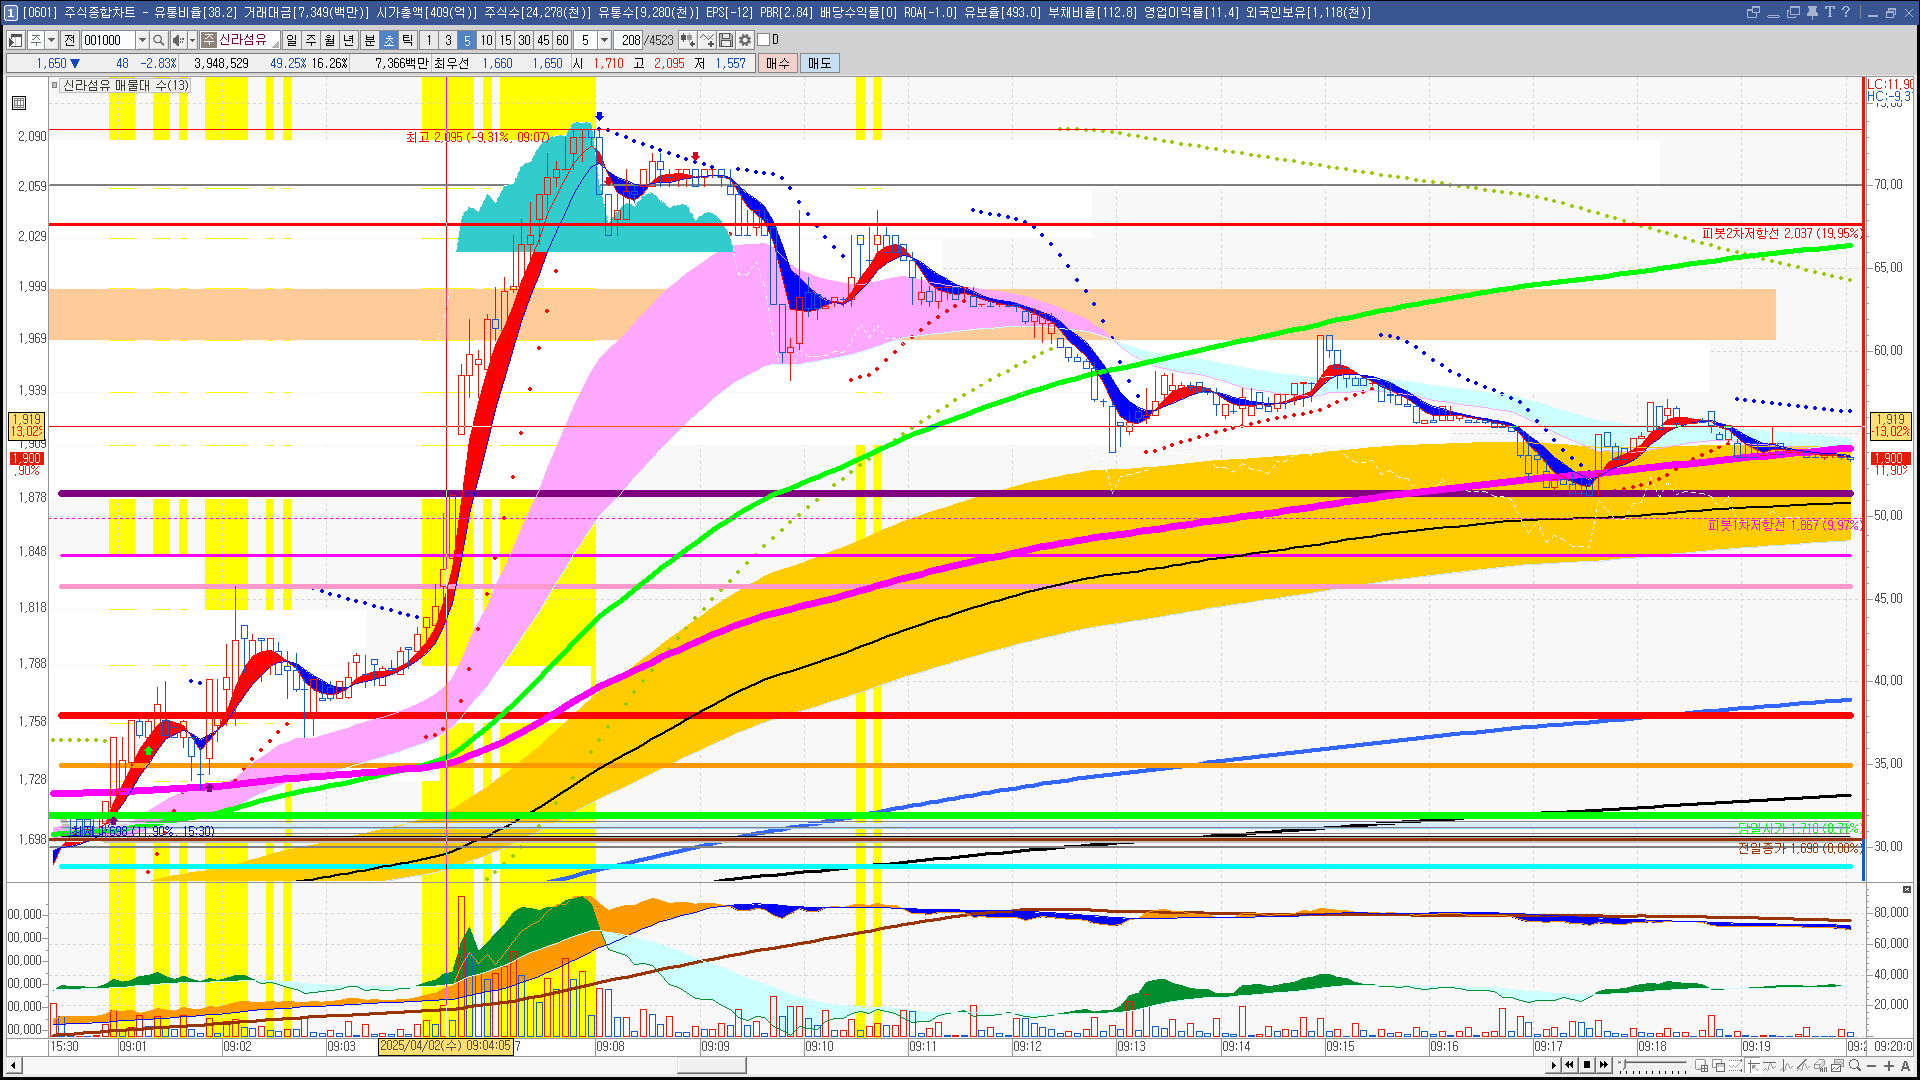
Task: Open the stock code 001000 dropdown arrow
Action: [x=142, y=40]
